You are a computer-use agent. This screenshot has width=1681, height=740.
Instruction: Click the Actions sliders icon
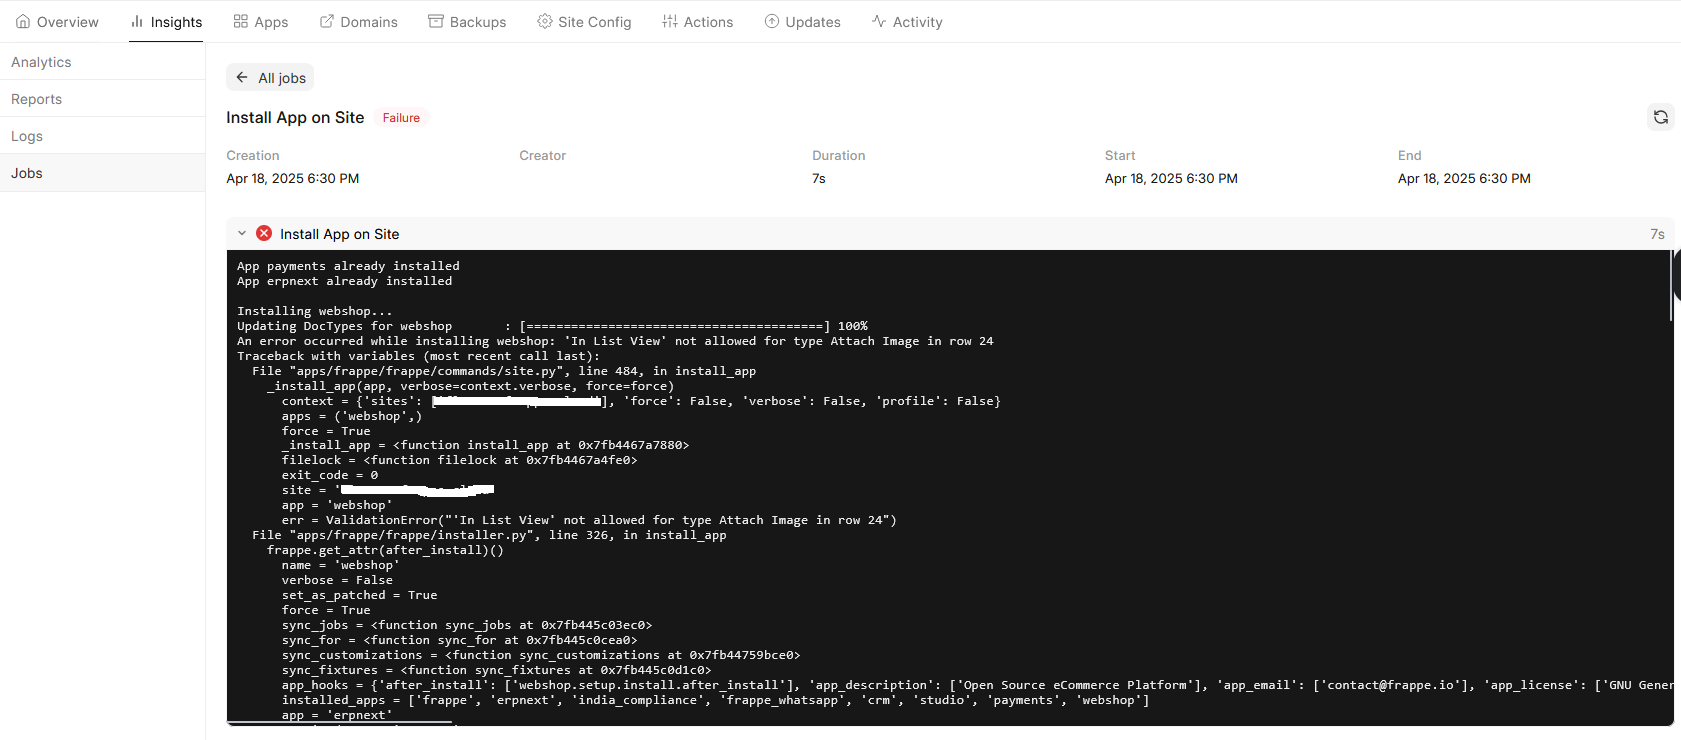[x=670, y=21]
